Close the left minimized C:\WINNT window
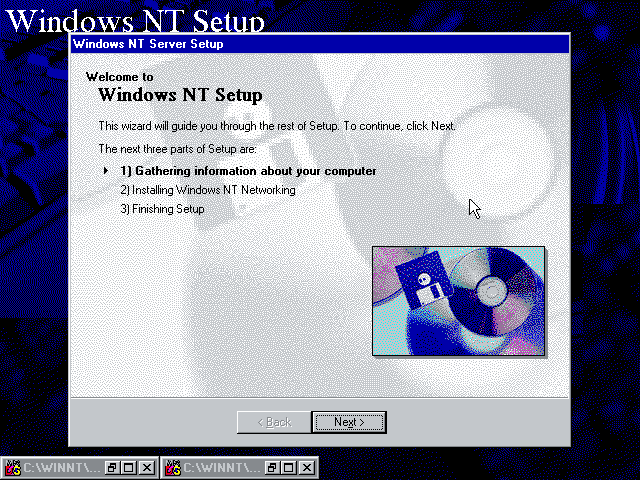 [x=147, y=468]
